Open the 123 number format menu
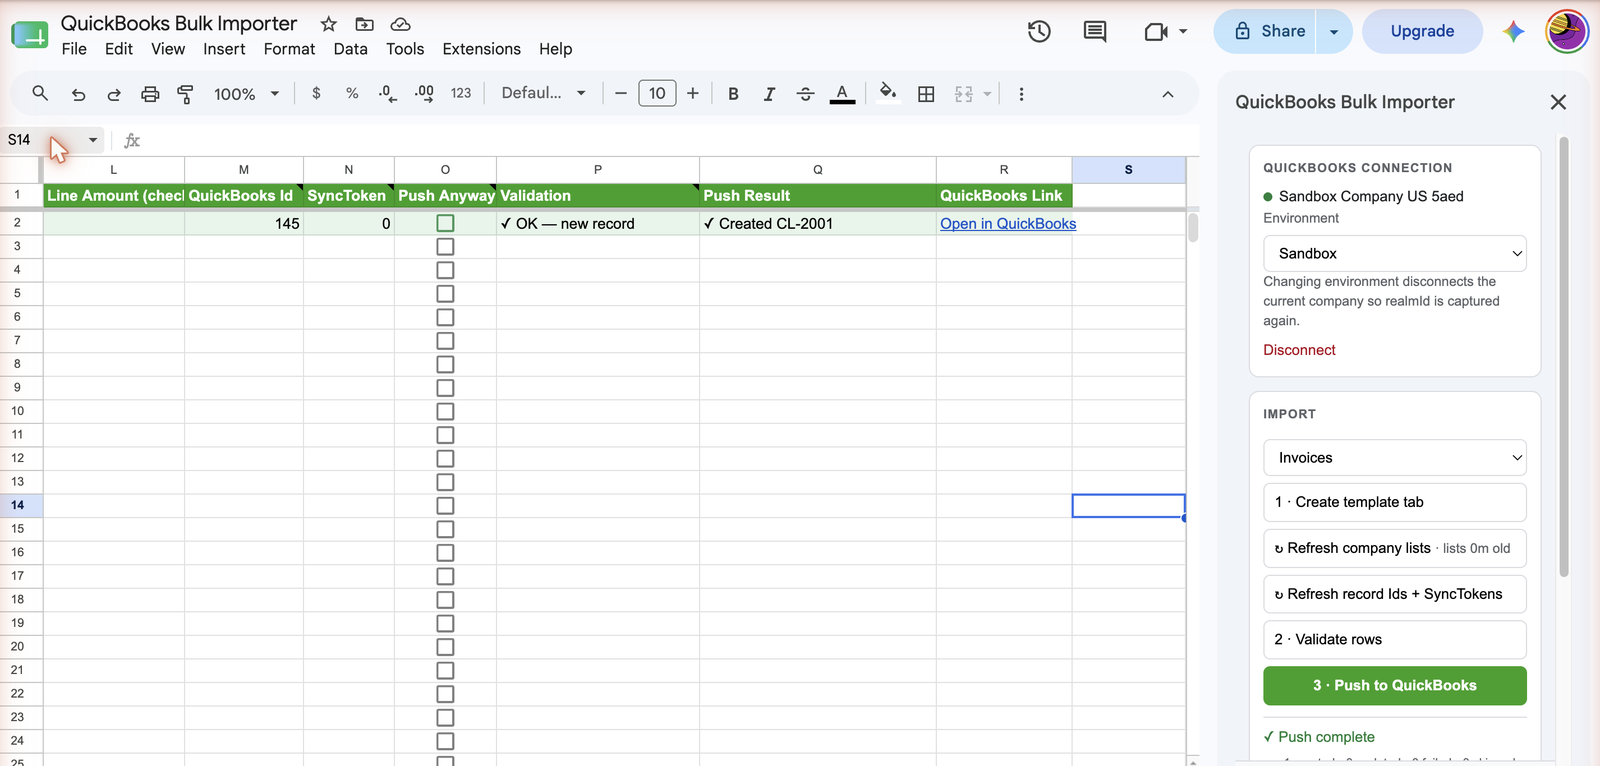 (x=460, y=93)
